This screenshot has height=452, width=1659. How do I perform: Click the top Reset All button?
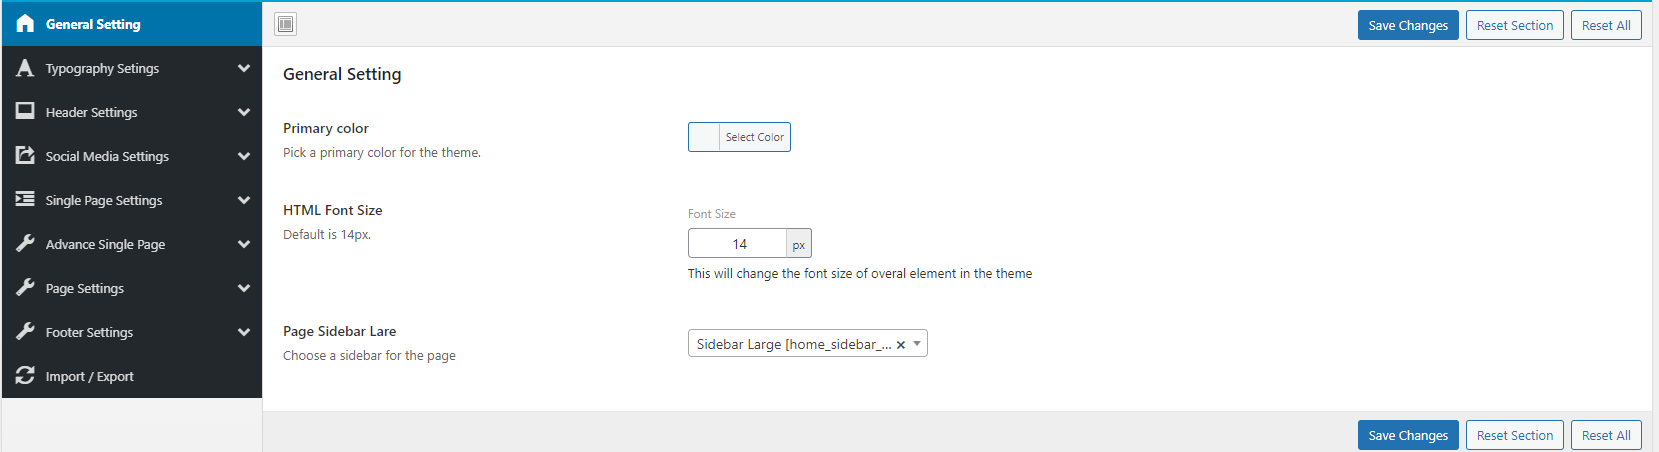coord(1606,25)
